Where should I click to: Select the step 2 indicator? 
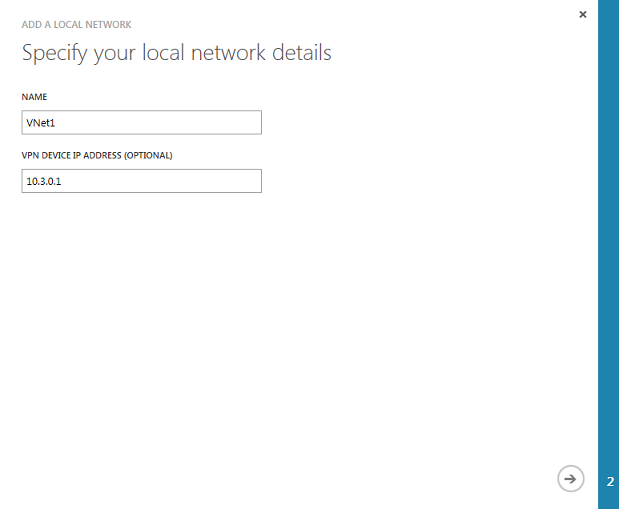click(610, 481)
